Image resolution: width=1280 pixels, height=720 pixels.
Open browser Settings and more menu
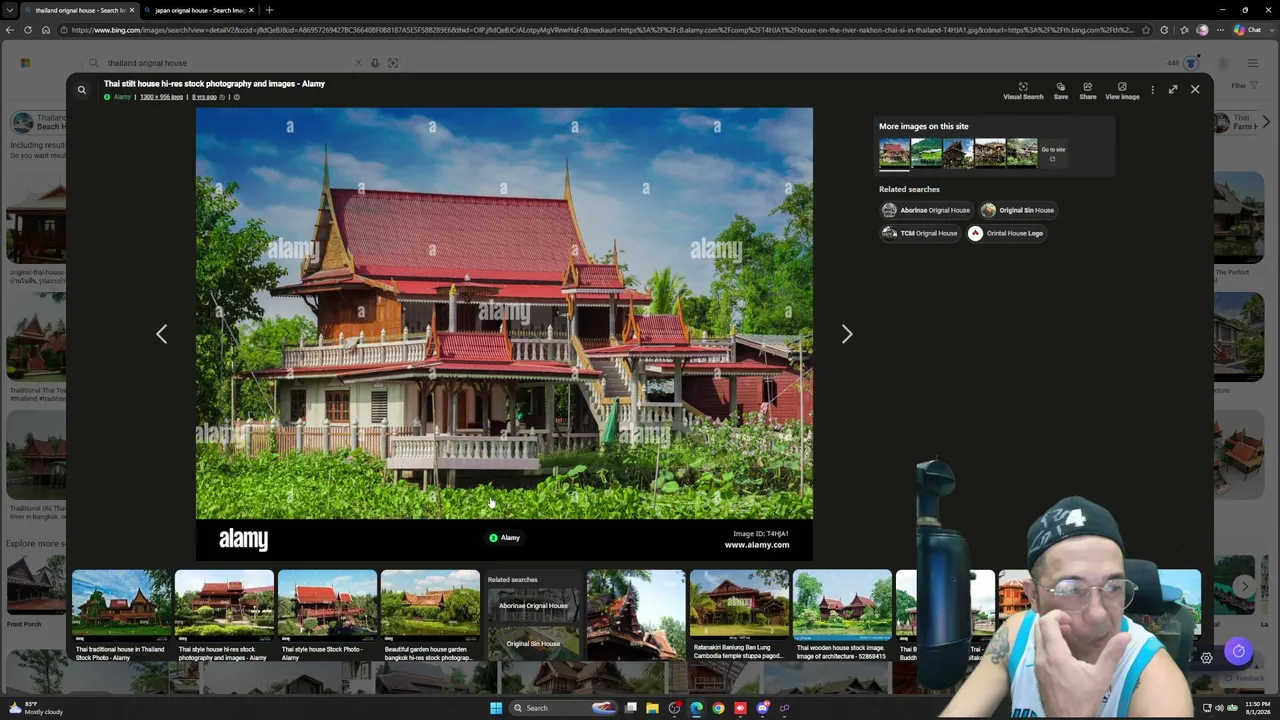(1221, 30)
